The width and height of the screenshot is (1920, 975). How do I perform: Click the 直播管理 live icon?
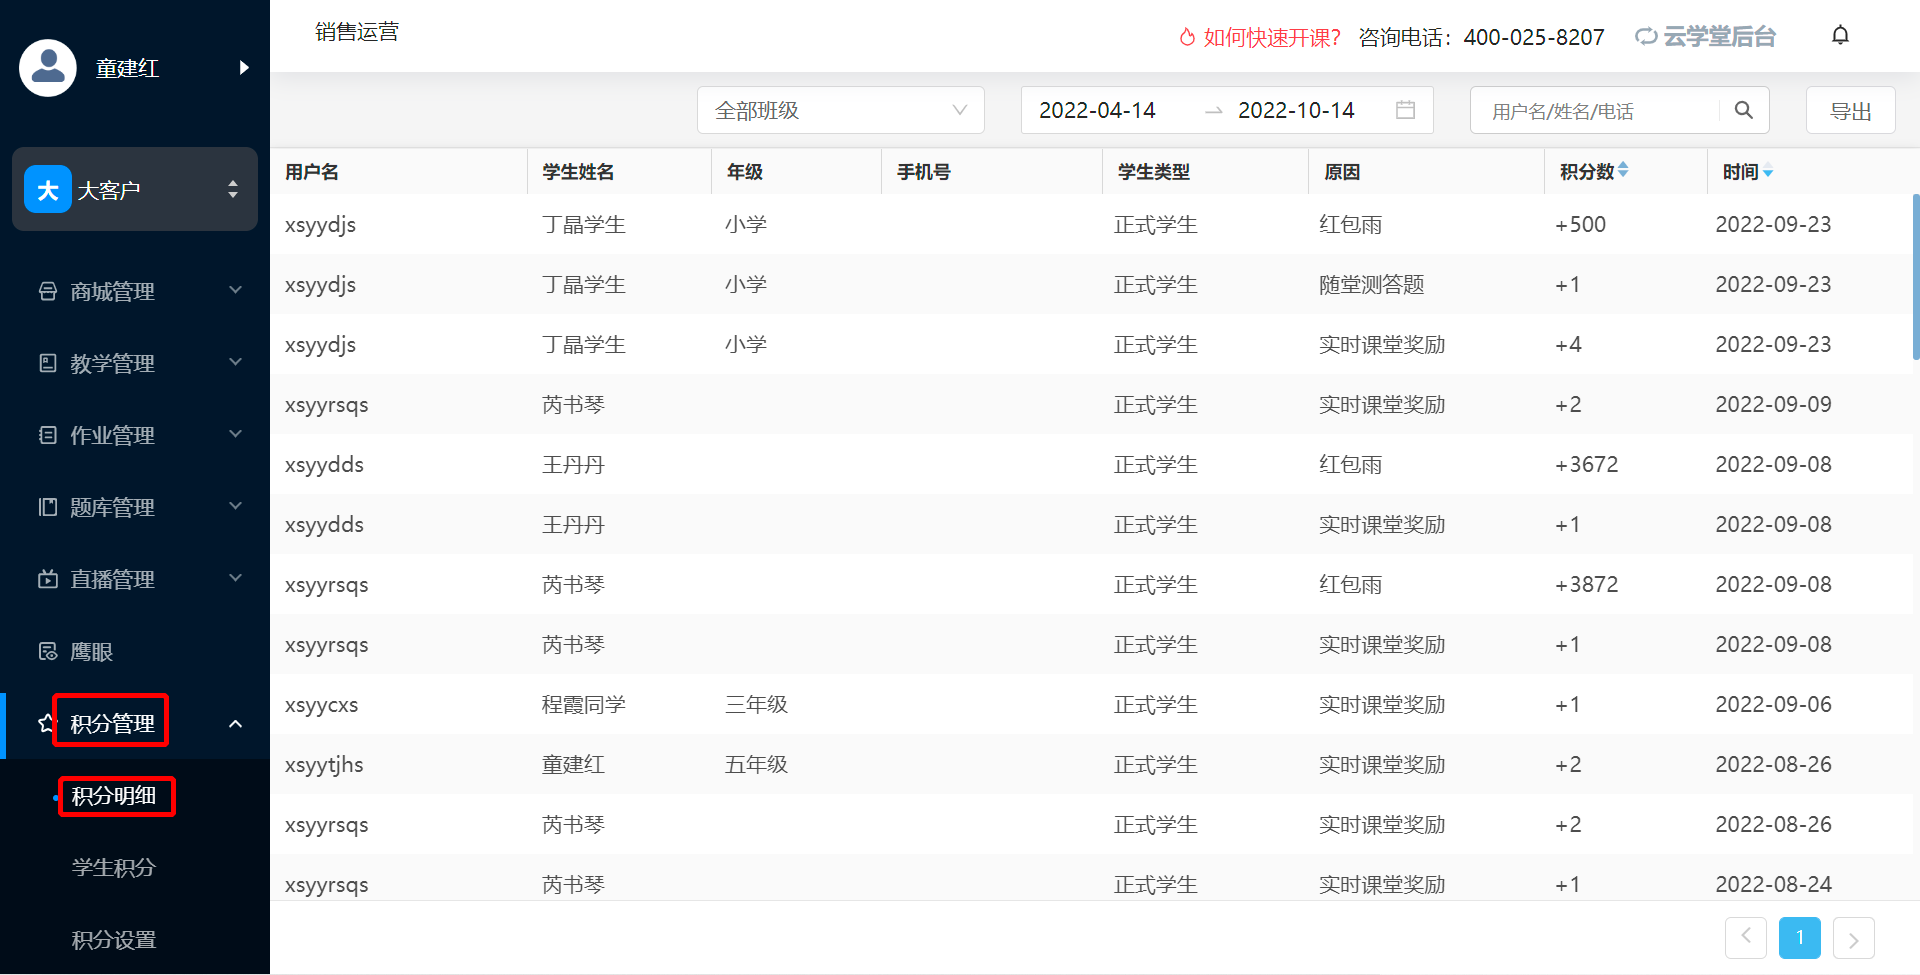48,579
